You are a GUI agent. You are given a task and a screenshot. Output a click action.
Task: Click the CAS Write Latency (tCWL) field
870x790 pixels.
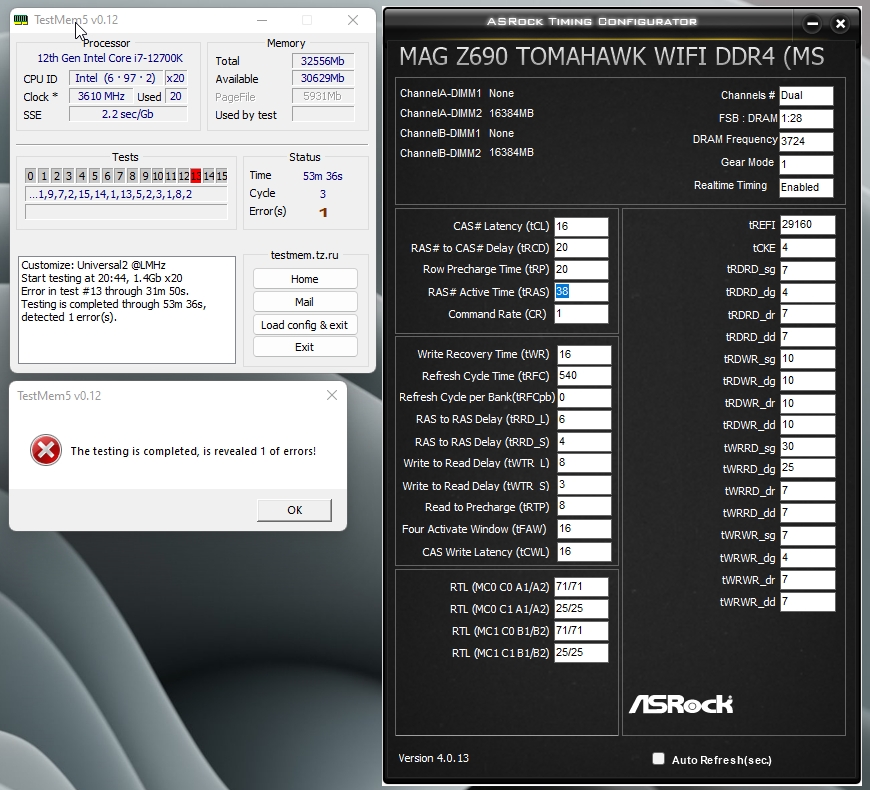coord(584,551)
